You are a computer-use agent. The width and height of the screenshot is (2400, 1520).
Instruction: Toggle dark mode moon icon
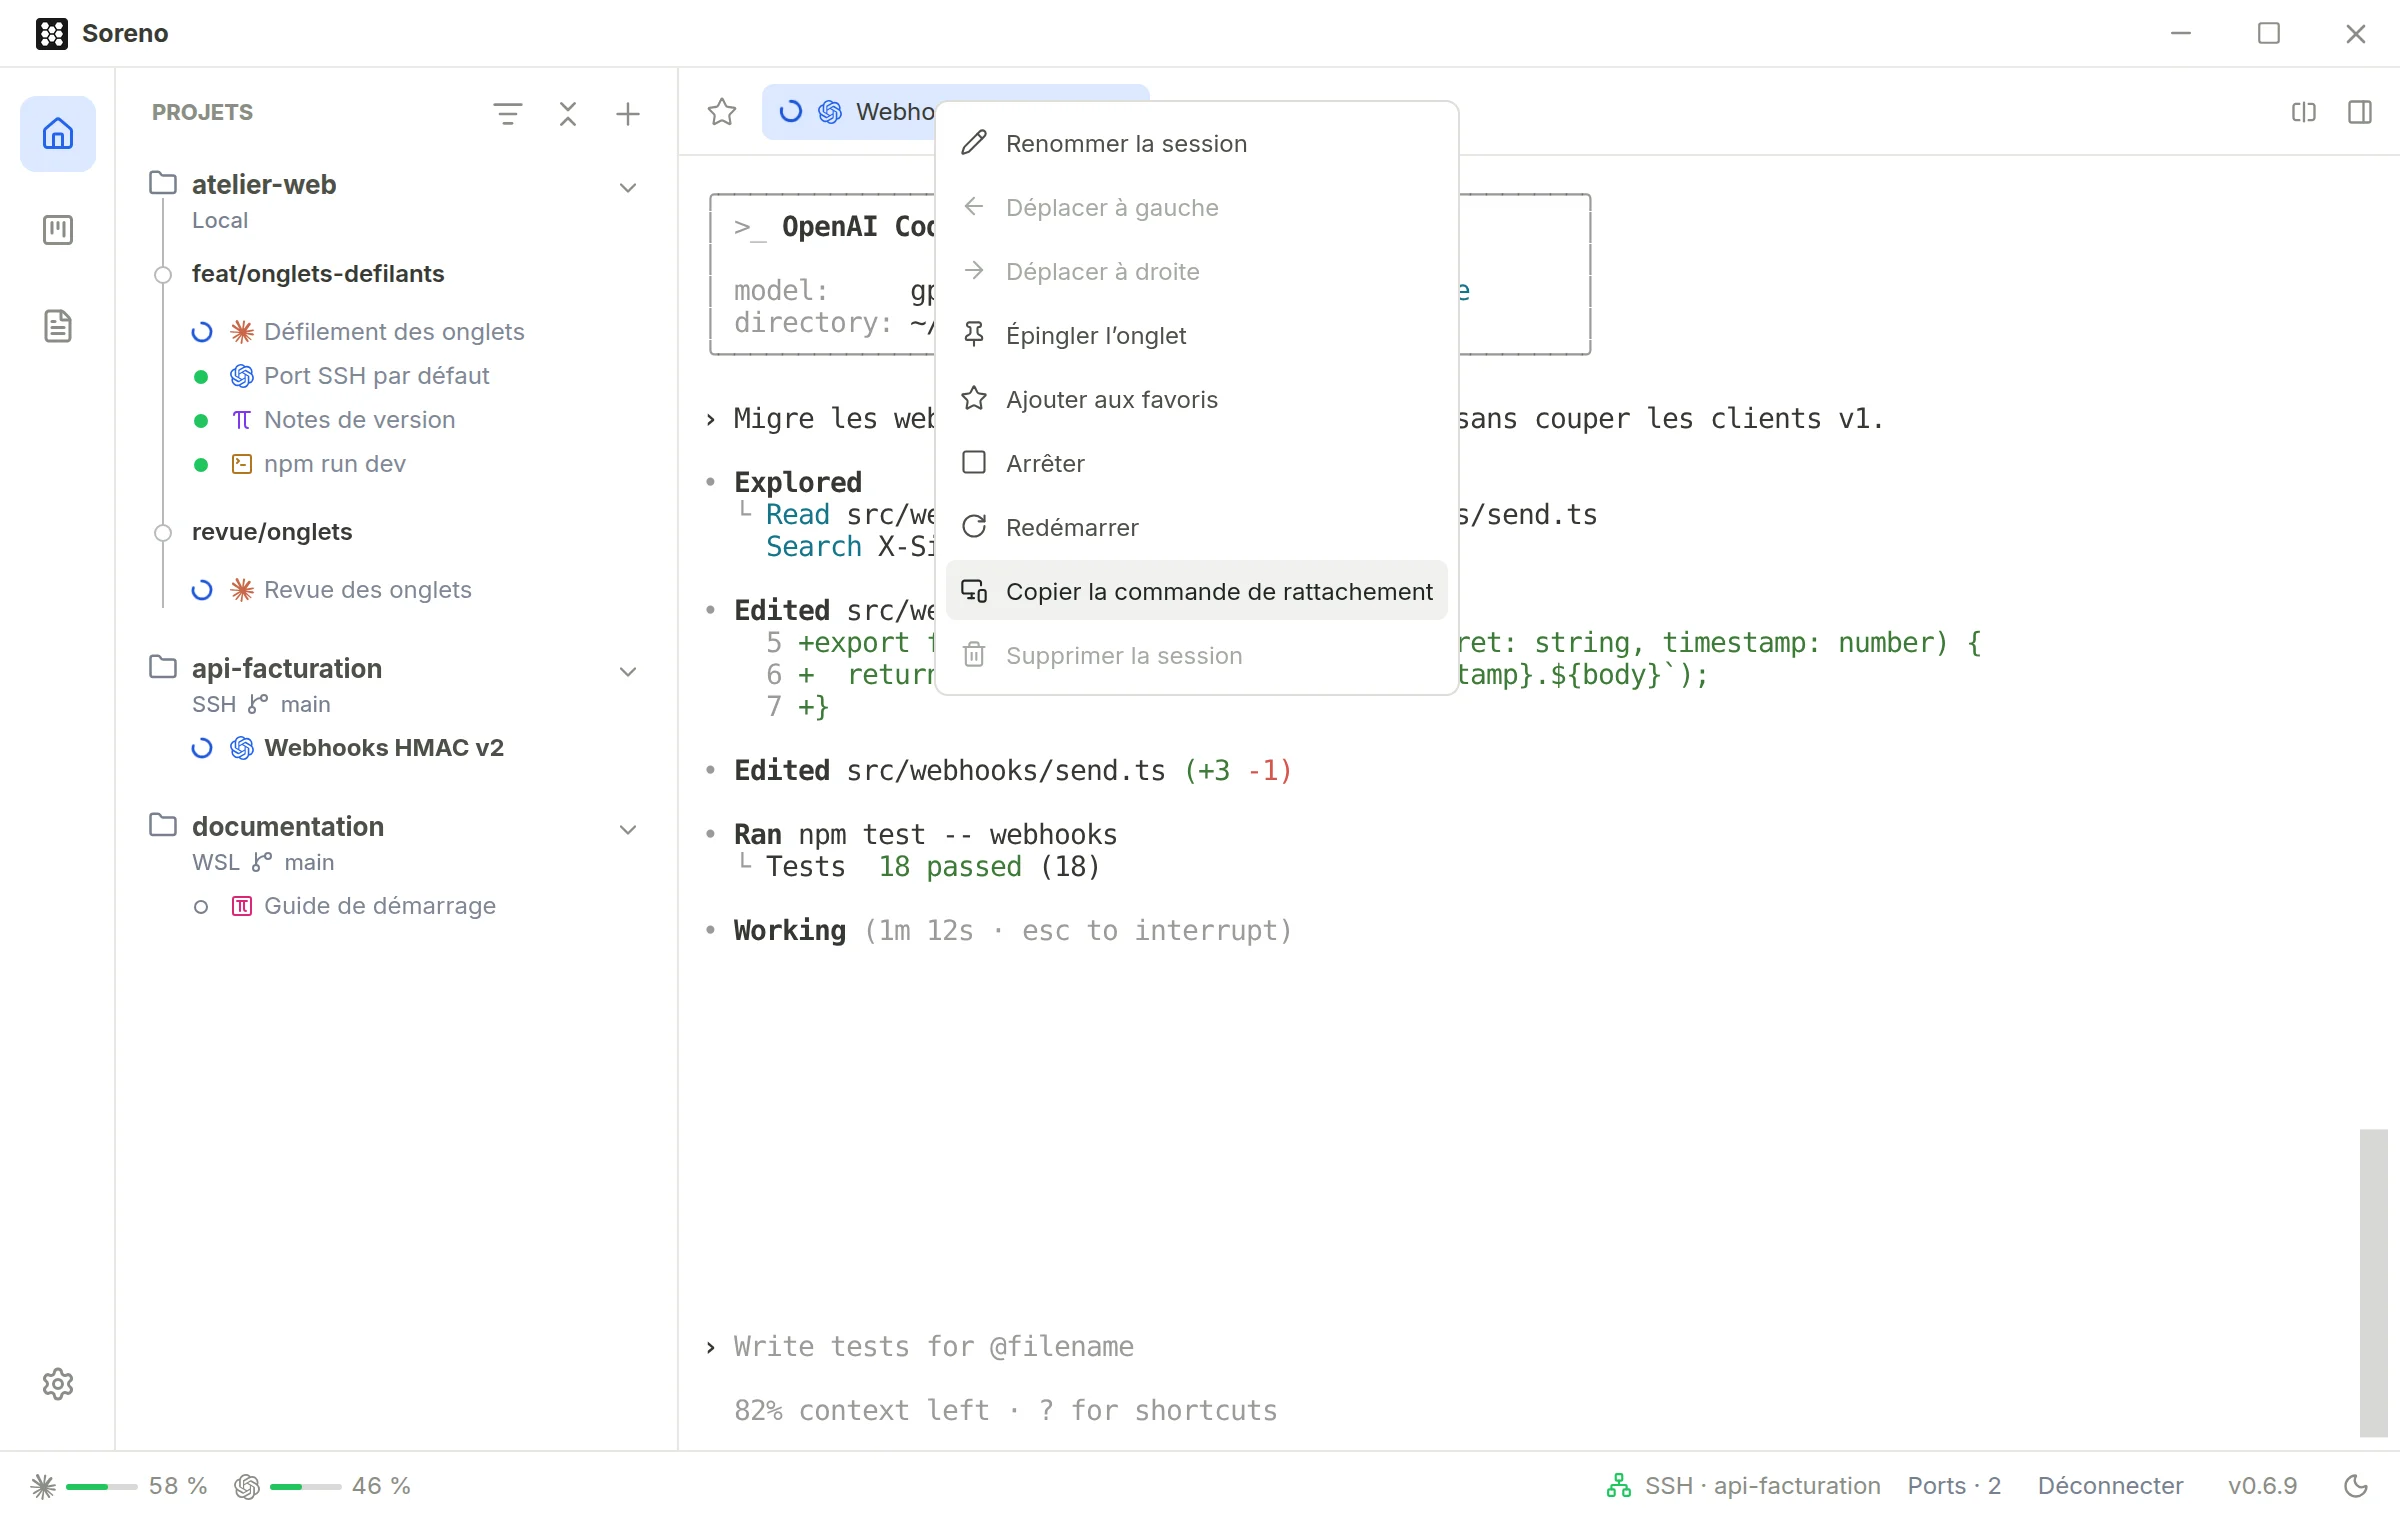point(2356,1486)
